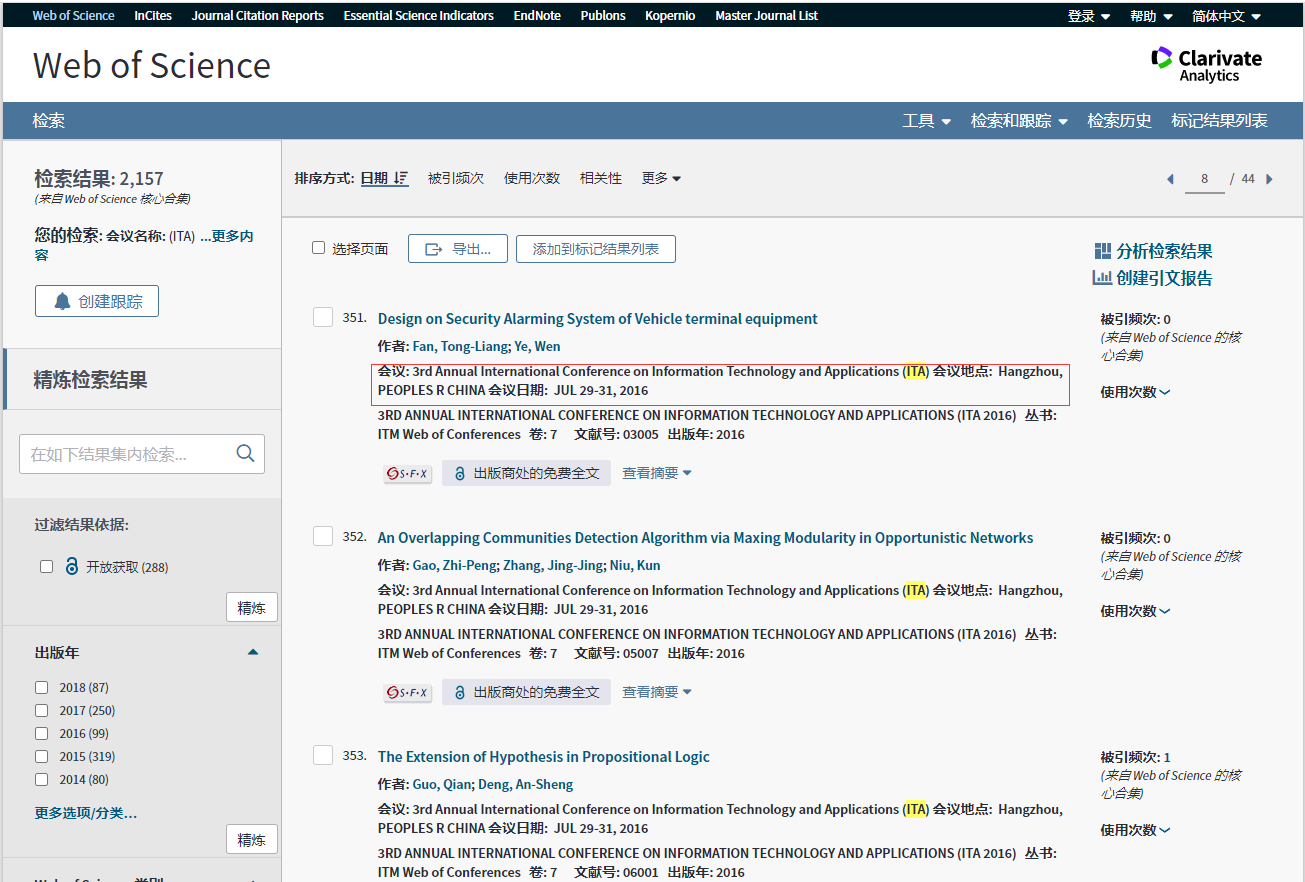Open Journal Citation Reports in top bar
Screen dimensions: 1305x882
pos(258,16)
